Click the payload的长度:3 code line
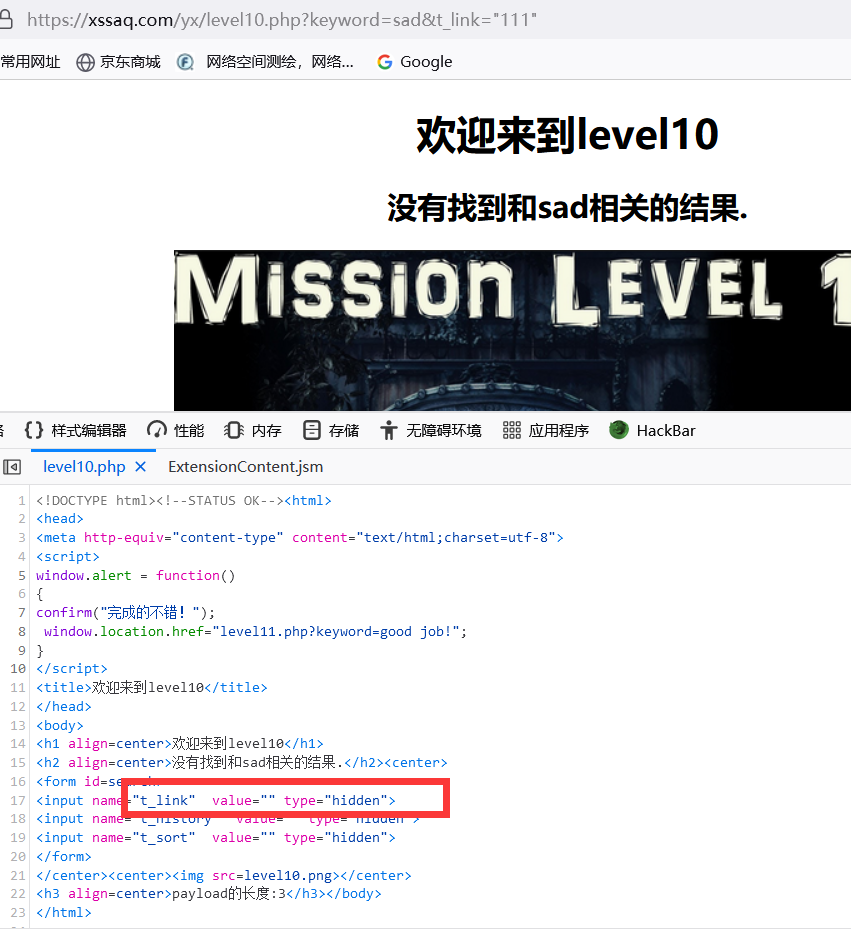 click(x=209, y=894)
